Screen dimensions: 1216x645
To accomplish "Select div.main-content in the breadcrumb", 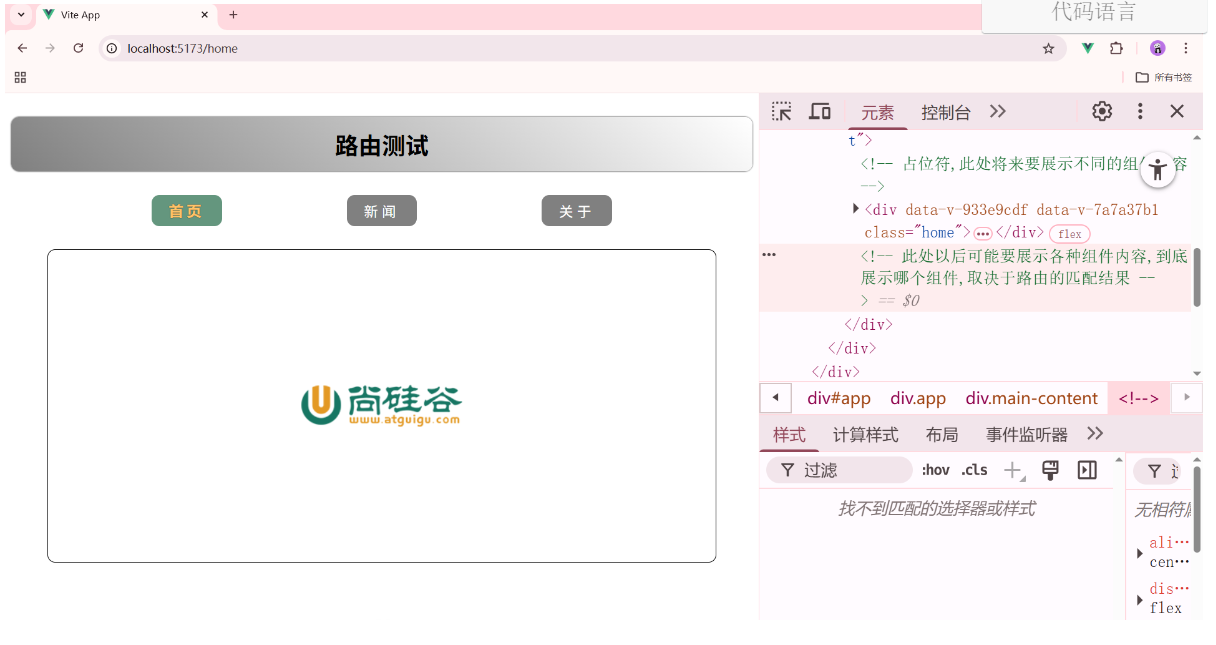I will pos(1031,398).
